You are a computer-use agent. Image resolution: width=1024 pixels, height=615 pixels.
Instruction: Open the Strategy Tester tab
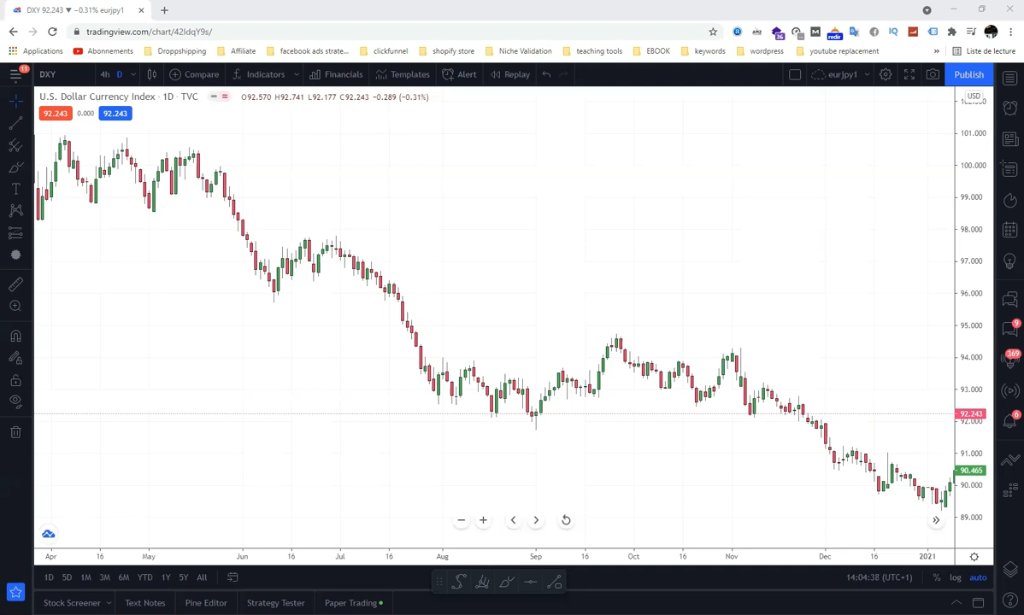(x=276, y=603)
